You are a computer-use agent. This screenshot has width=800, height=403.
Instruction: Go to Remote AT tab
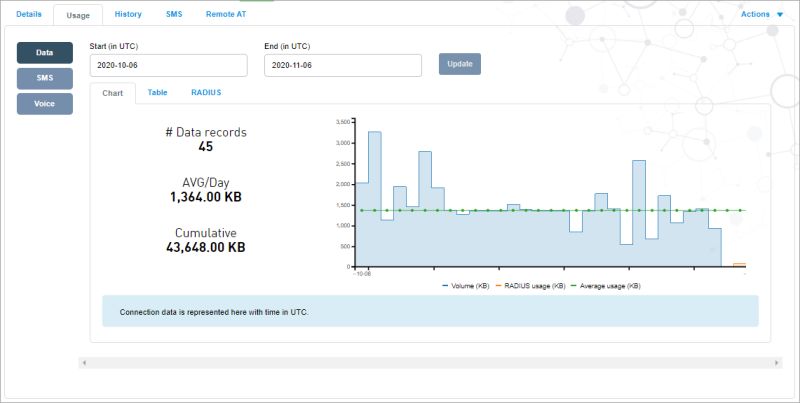click(x=226, y=14)
